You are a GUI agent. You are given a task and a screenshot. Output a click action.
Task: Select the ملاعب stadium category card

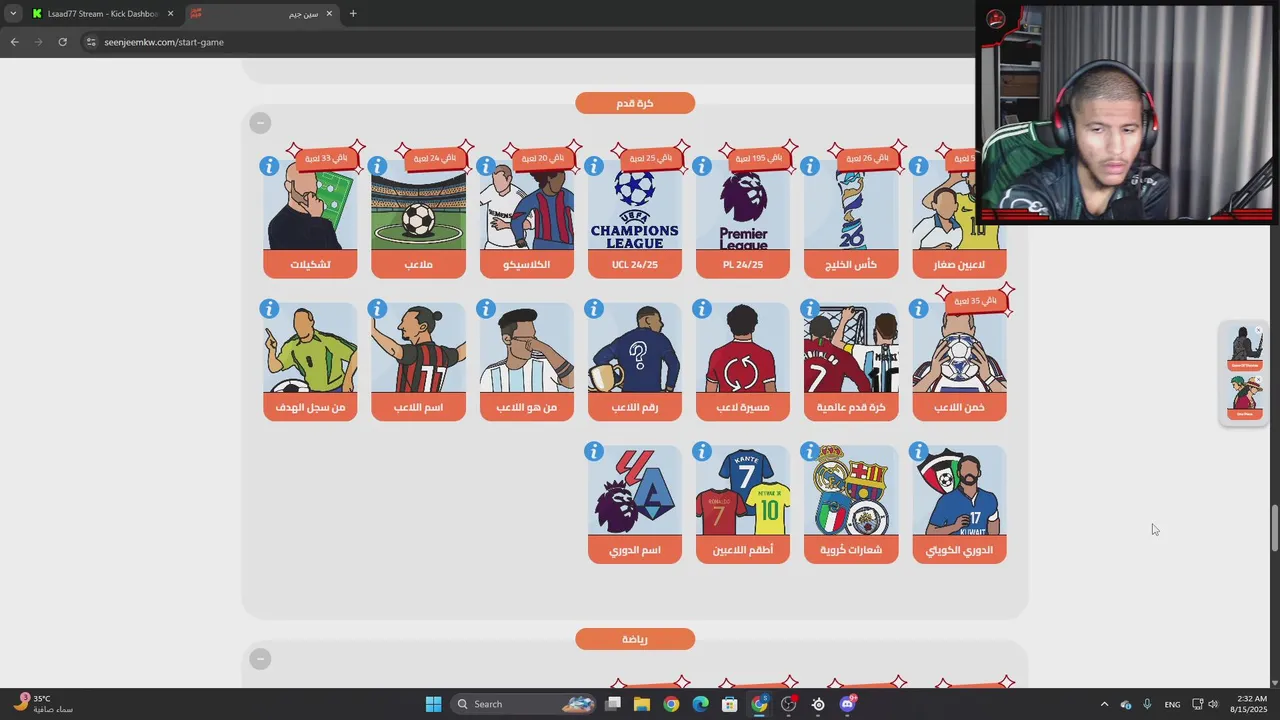pyautogui.click(x=418, y=219)
